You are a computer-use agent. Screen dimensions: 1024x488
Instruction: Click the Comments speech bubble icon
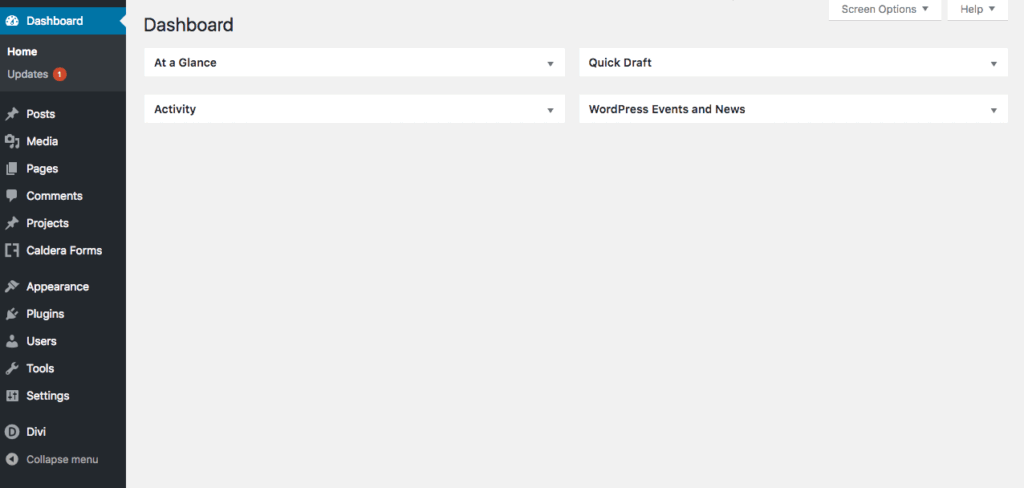[x=12, y=196]
